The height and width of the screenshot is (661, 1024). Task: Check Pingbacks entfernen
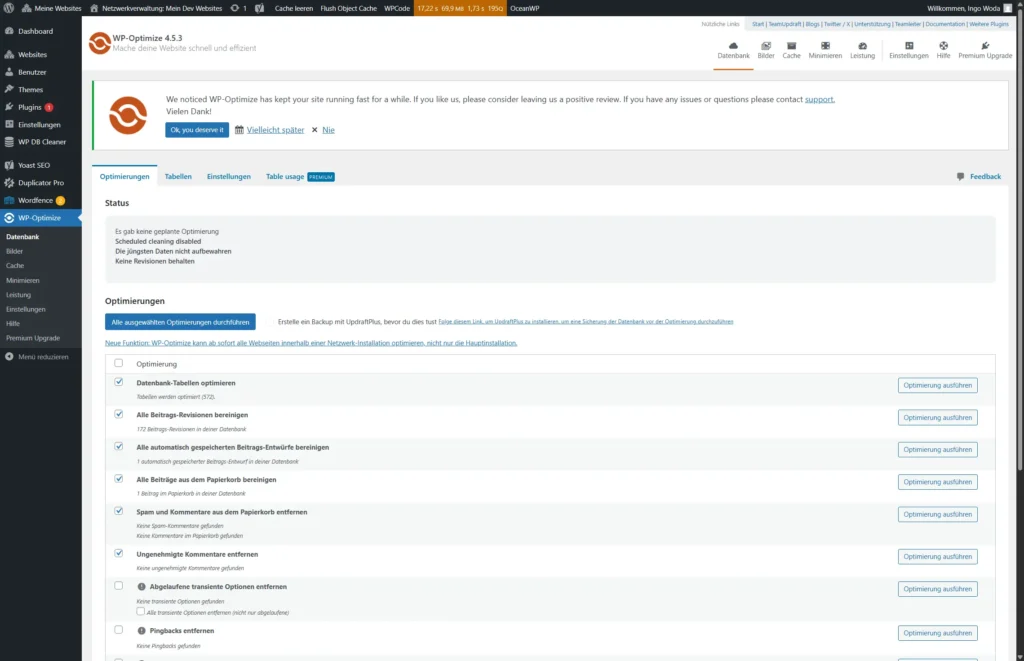118,630
